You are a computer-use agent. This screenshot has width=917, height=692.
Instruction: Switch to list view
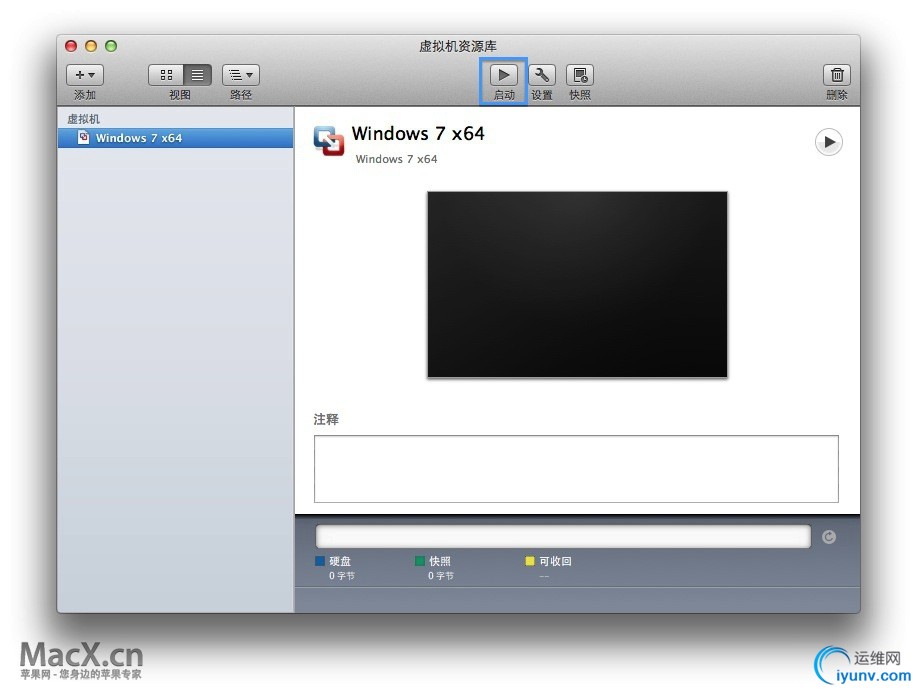198,75
